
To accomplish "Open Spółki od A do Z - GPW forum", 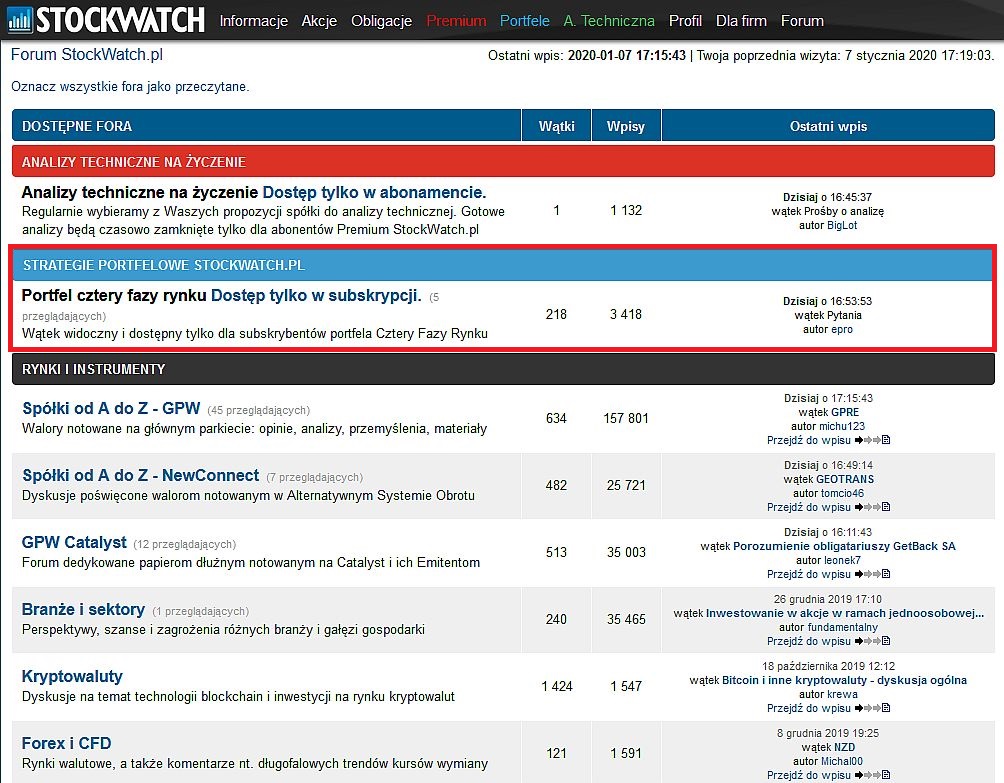I will pyautogui.click(x=111, y=408).
